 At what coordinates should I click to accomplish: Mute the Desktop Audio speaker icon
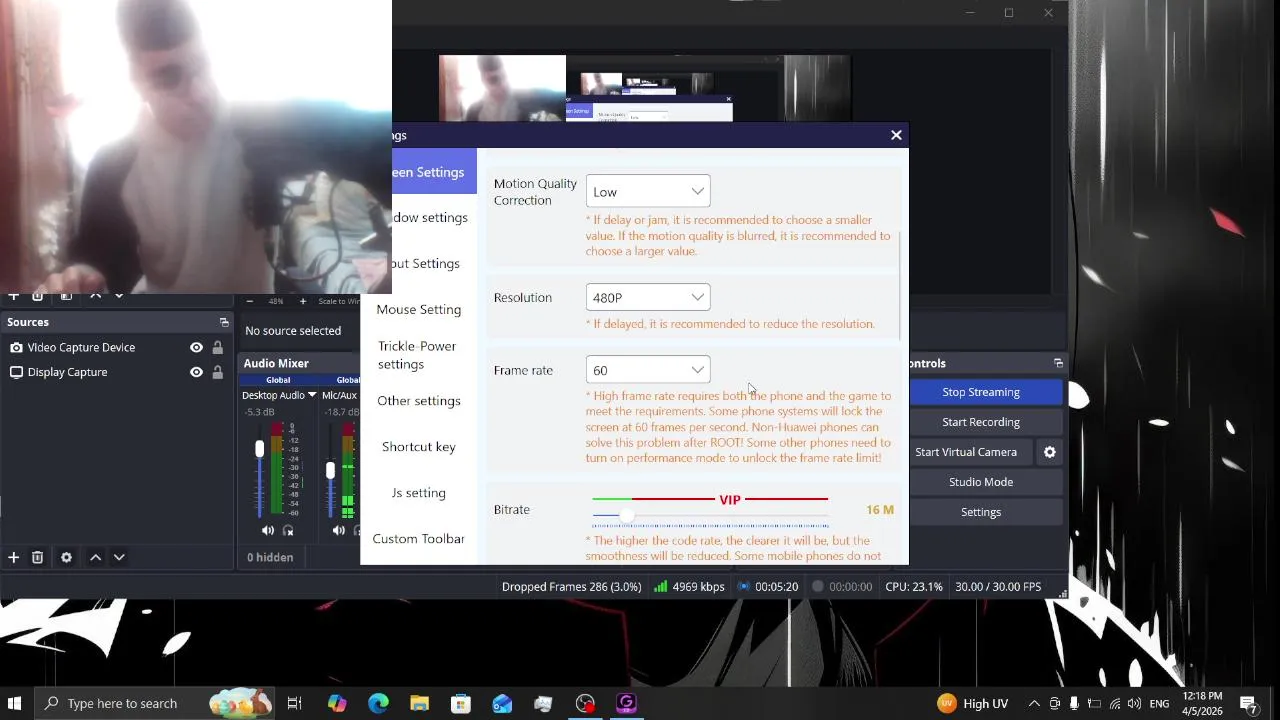[267, 530]
